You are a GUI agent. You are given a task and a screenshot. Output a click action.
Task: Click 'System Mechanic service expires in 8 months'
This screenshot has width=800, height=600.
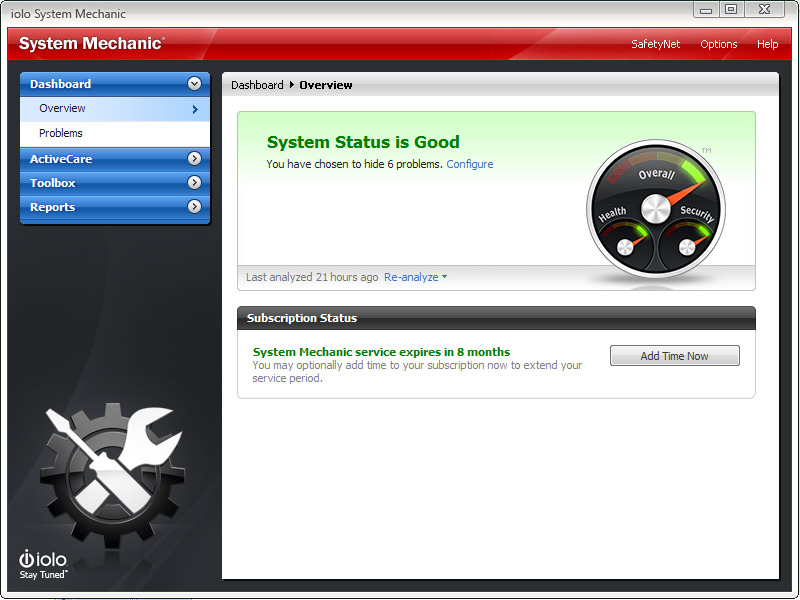[x=381, y=352]
